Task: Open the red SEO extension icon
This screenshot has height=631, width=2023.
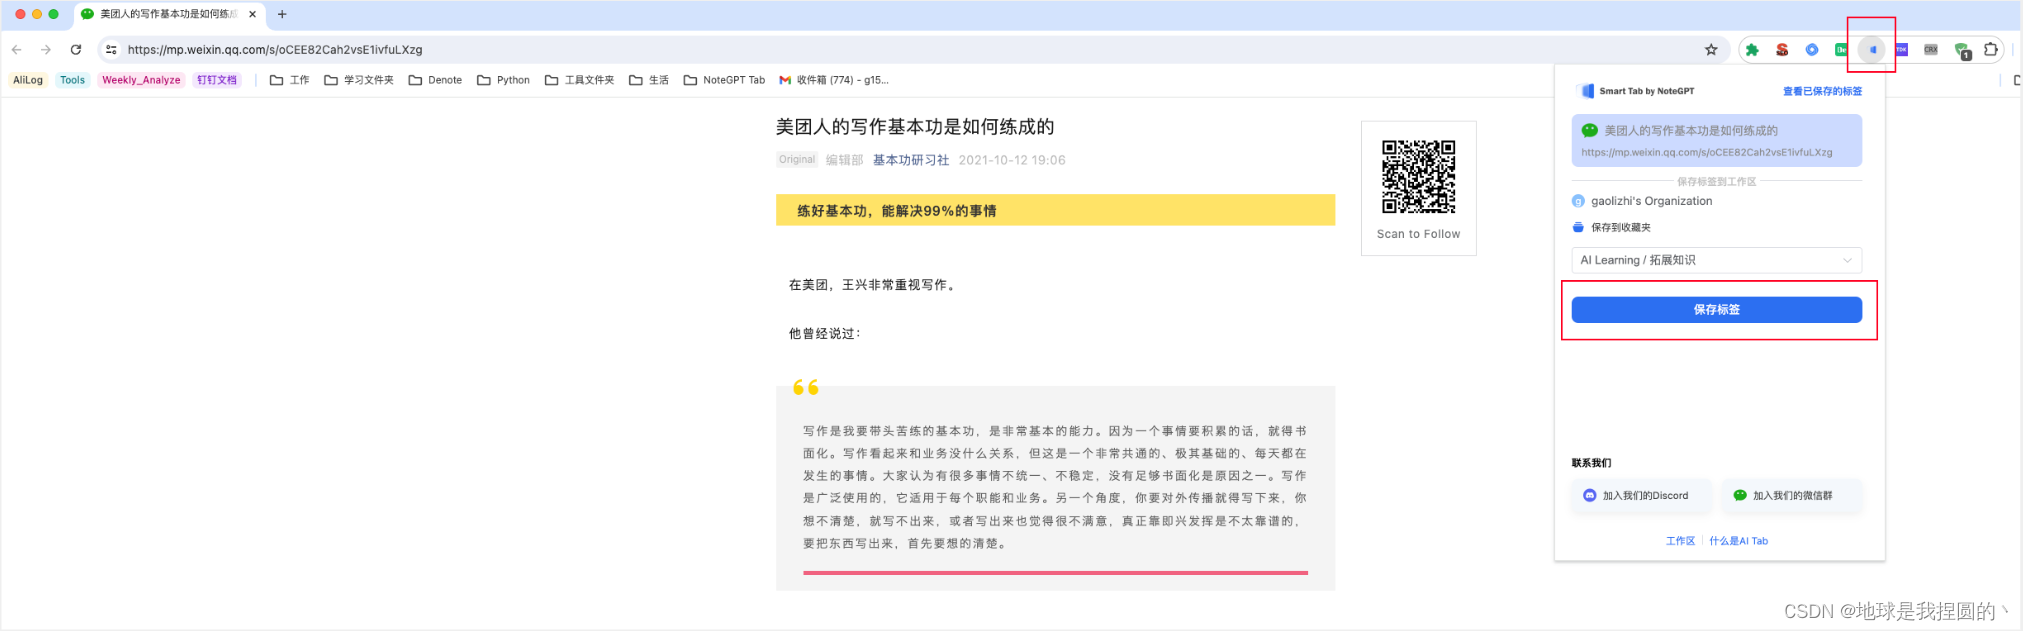Action: pyautogui.click(x=1782, y=49)
